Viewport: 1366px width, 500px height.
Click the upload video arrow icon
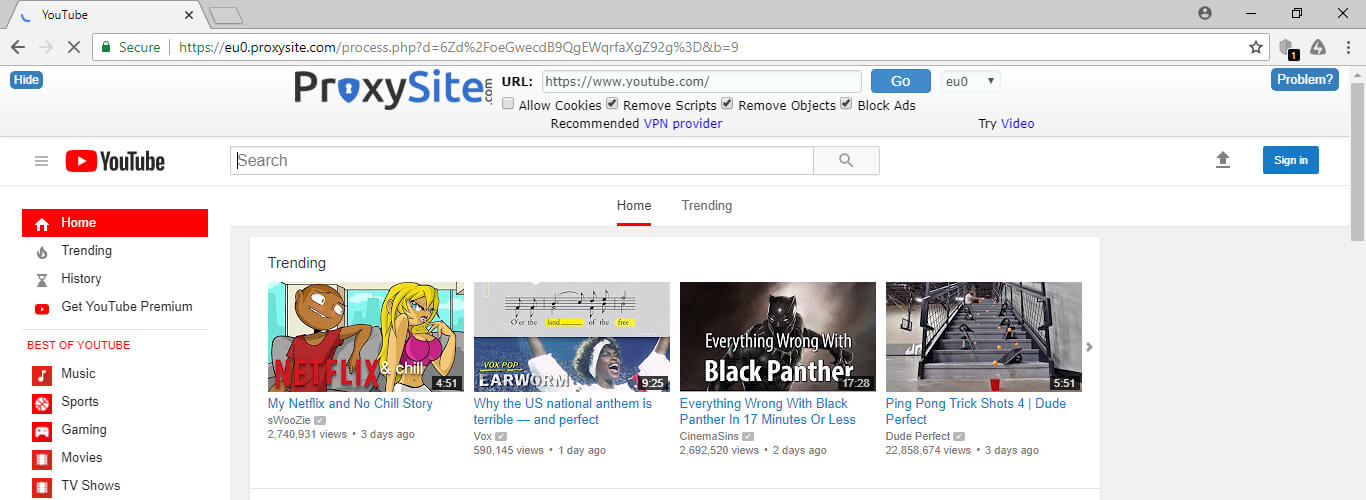point(1222,160)
